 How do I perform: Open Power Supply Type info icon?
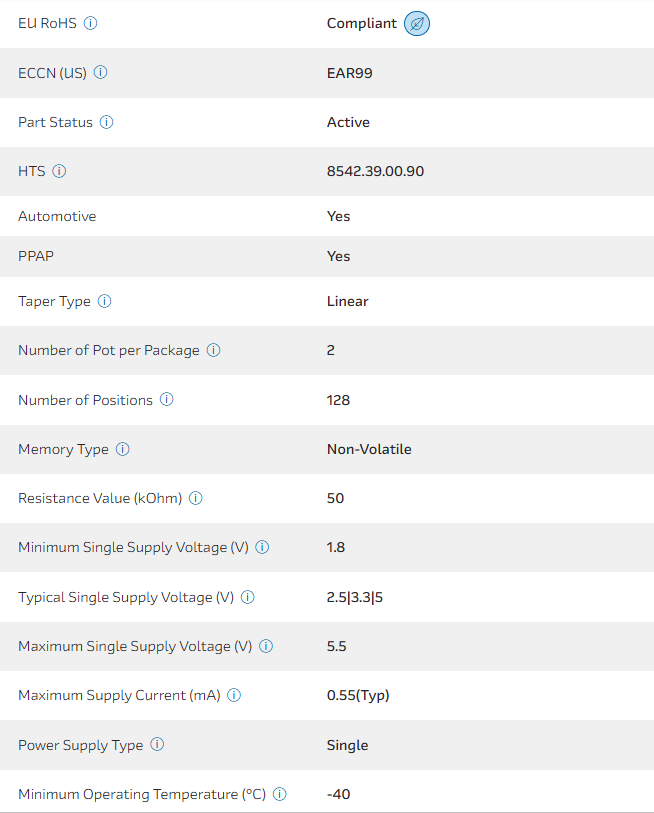pyautogui.click(x=157, y=745)
